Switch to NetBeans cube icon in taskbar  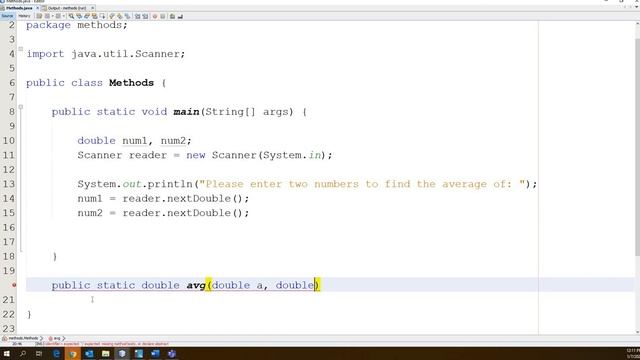(x=122, y=354)
